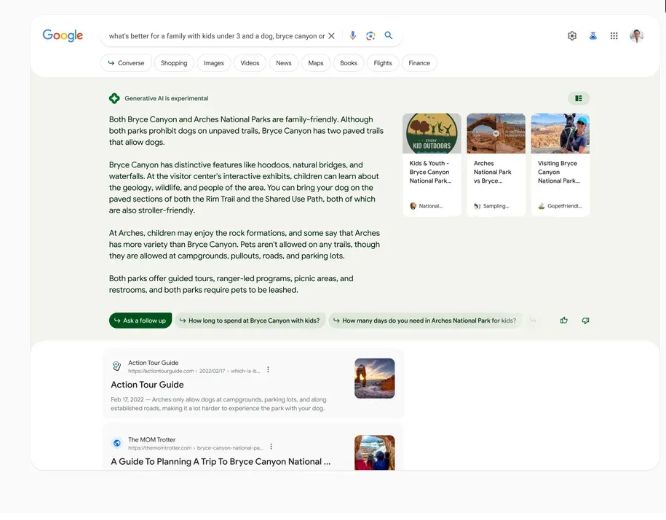Open Google Lens image search
This screenshot has height=520, width=666.
tap(370, 36)
